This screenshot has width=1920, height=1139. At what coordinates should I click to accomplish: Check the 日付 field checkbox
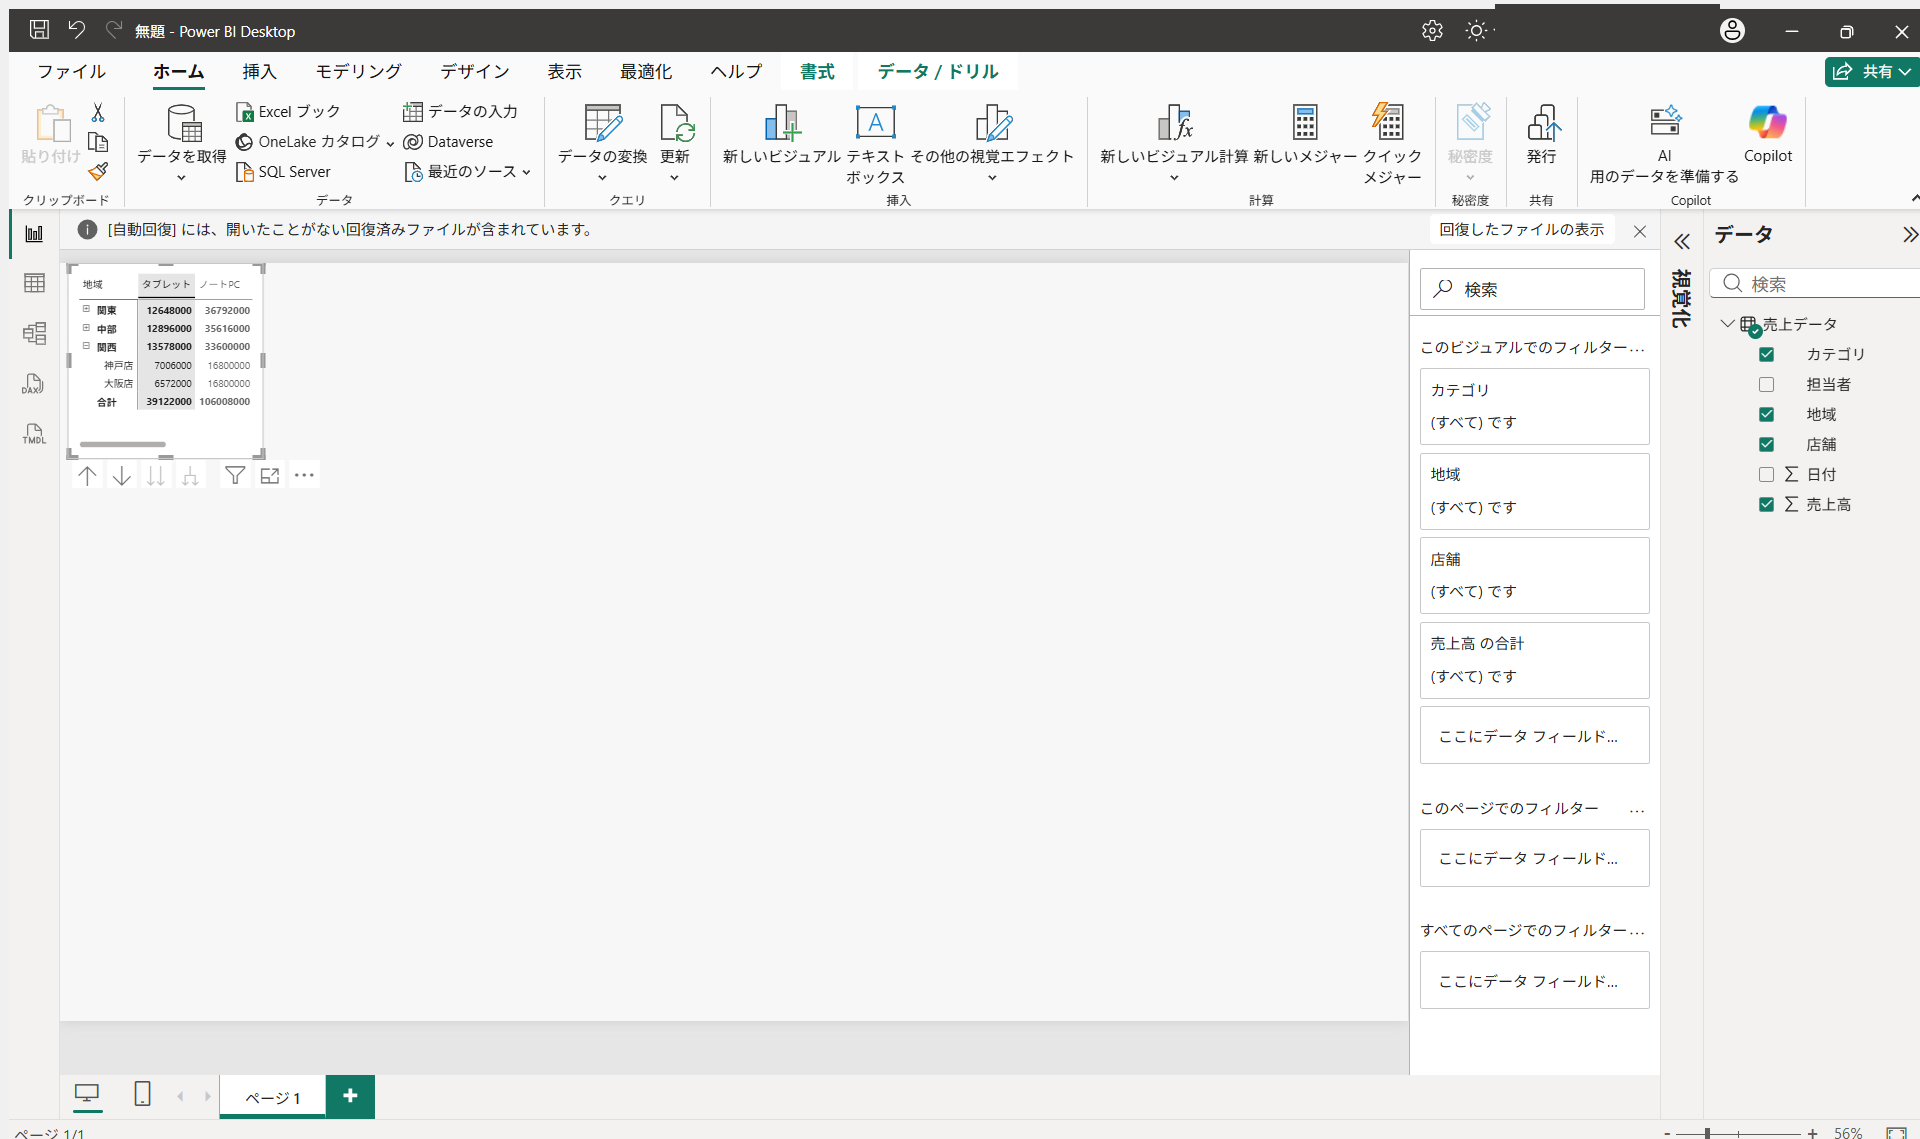pos(1766,474)
